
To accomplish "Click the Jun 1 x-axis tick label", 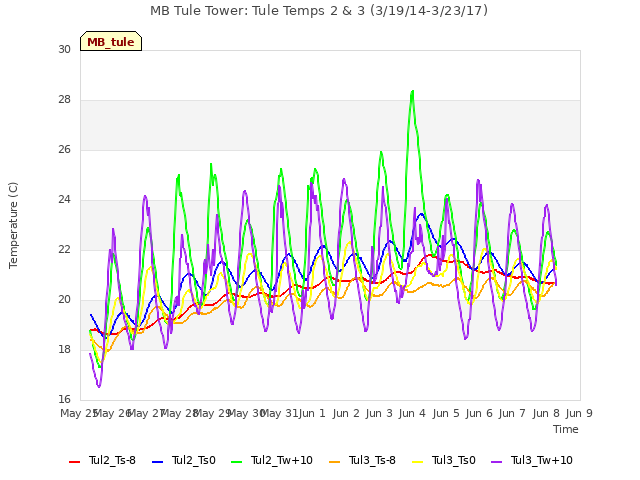I will click(x=312, y=413).
